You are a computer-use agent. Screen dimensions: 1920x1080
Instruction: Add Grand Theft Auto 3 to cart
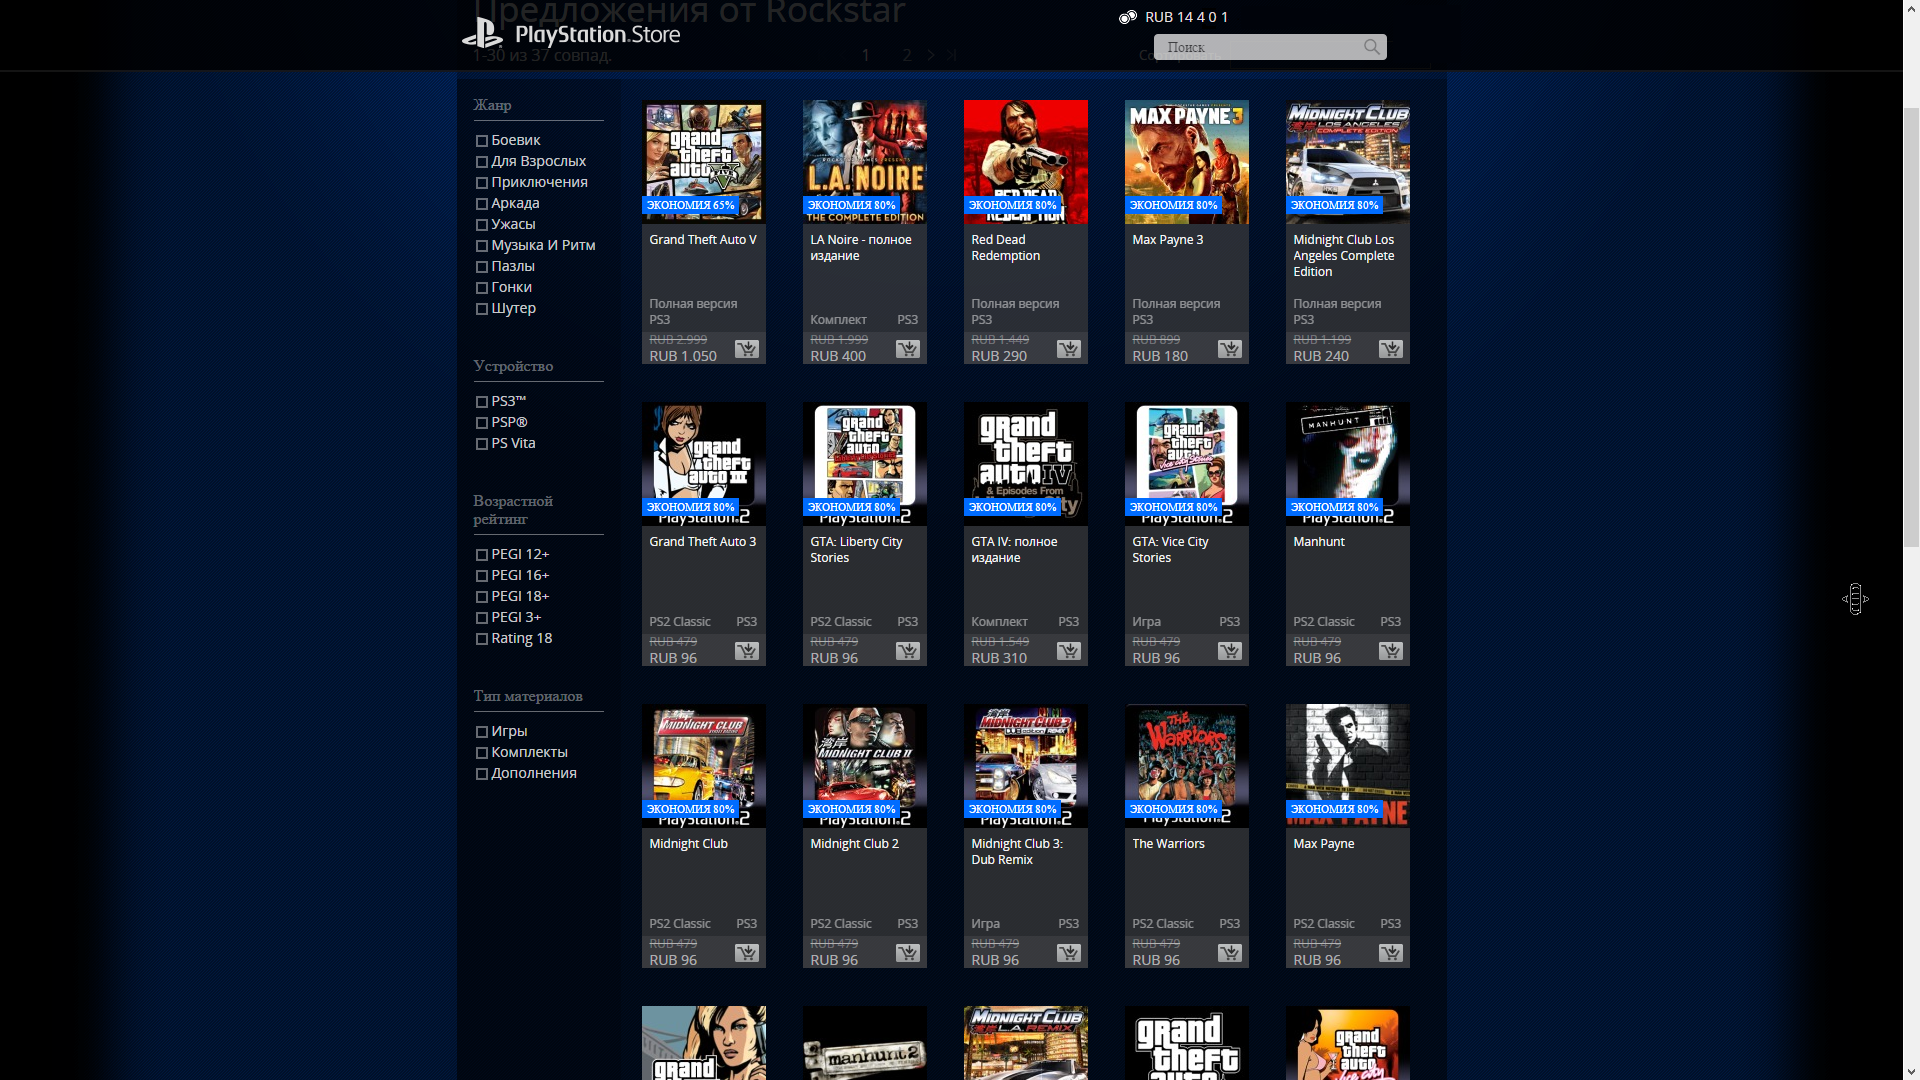[x=746, y=651]
